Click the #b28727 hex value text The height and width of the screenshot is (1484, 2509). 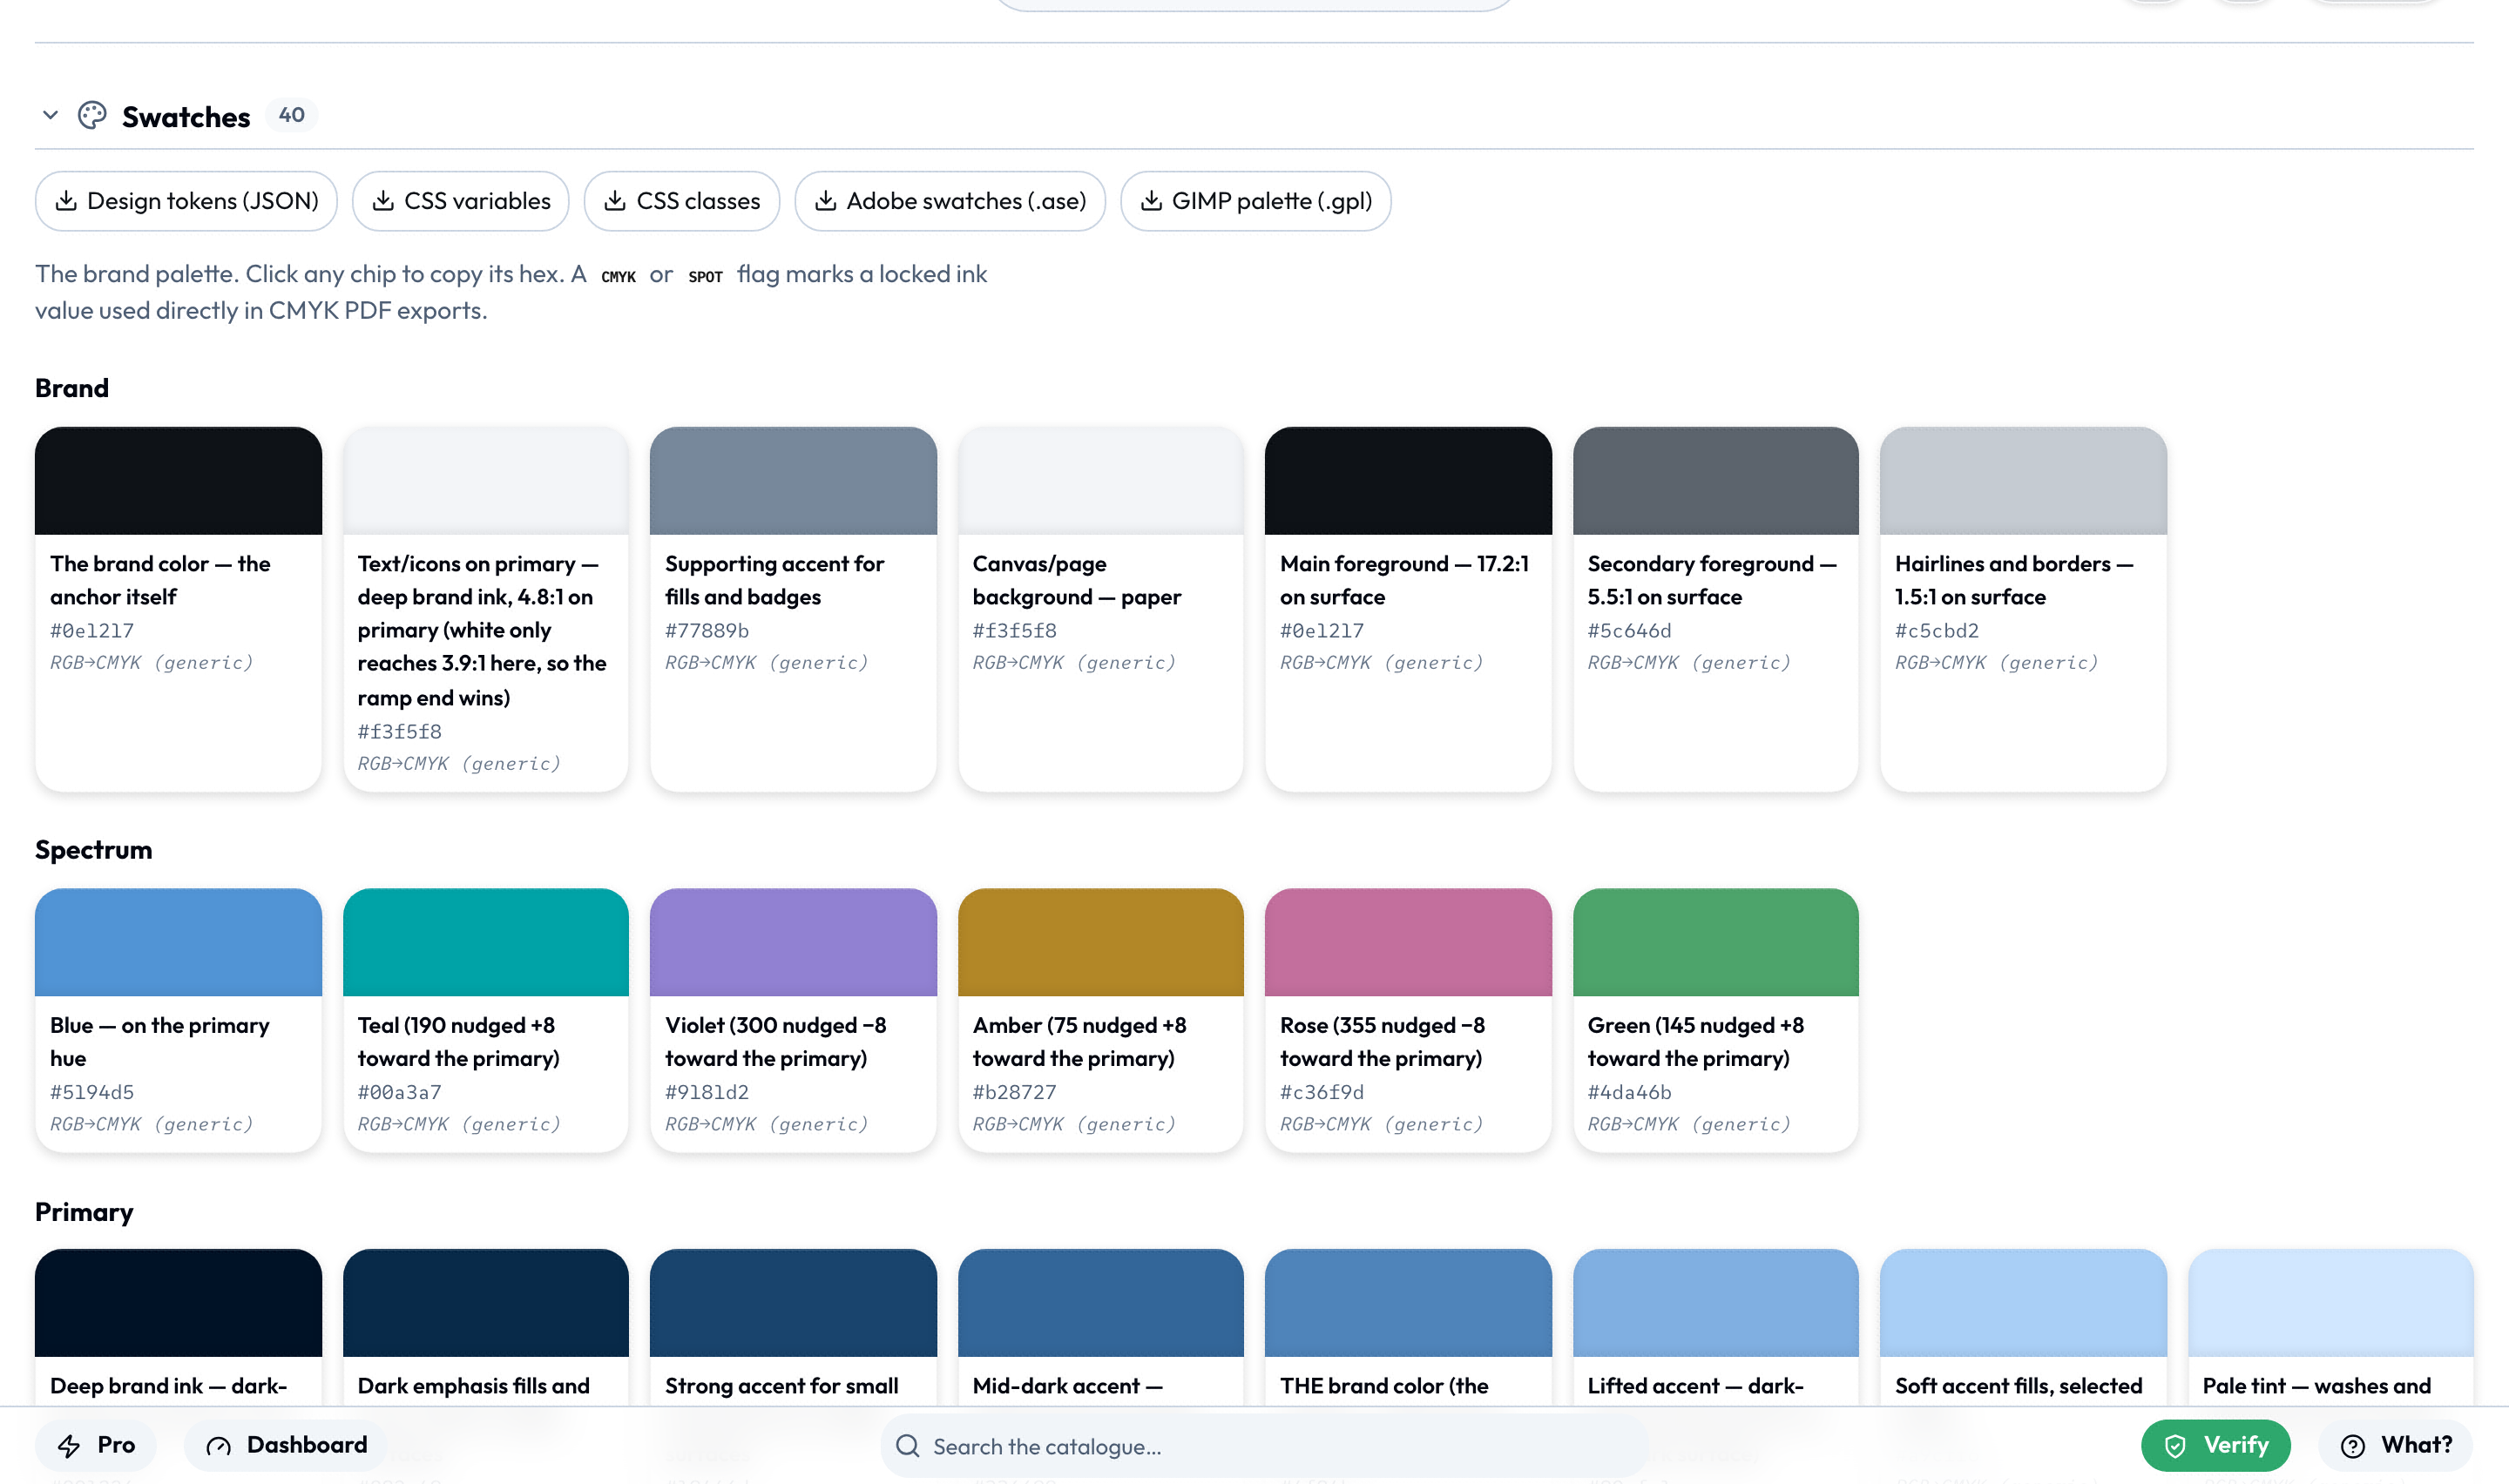tap(1015, 1093)
